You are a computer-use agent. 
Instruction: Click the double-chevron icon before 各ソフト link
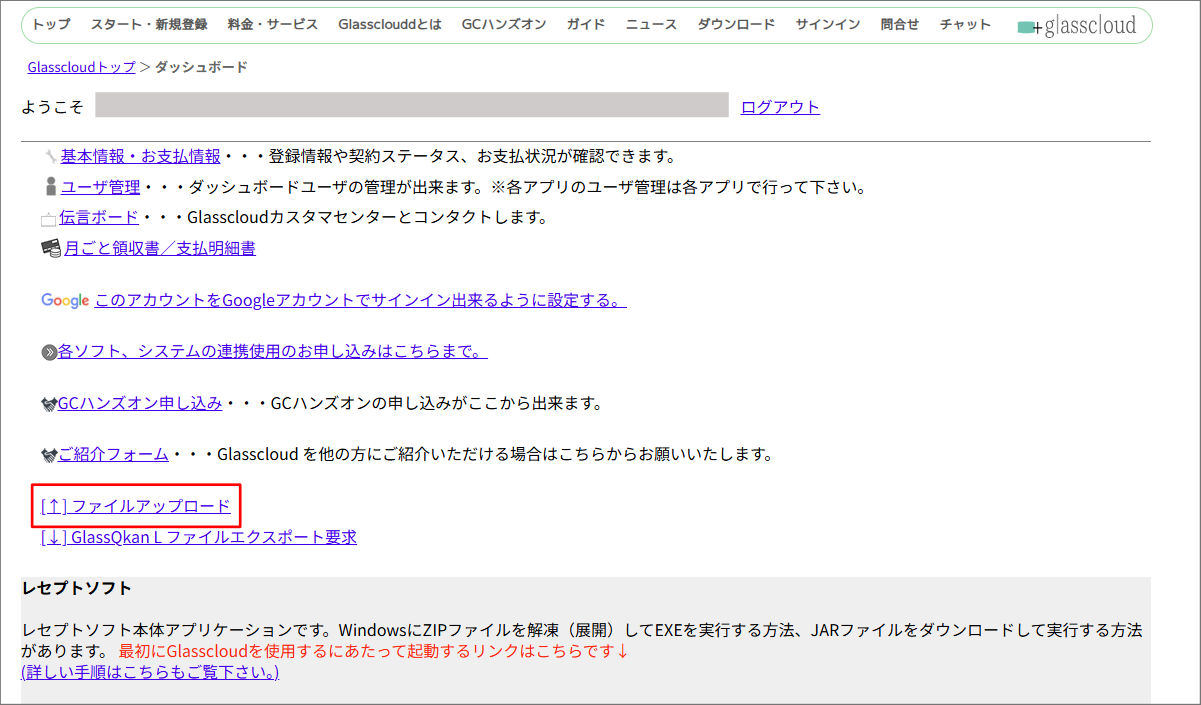click(x=48, y=352)
